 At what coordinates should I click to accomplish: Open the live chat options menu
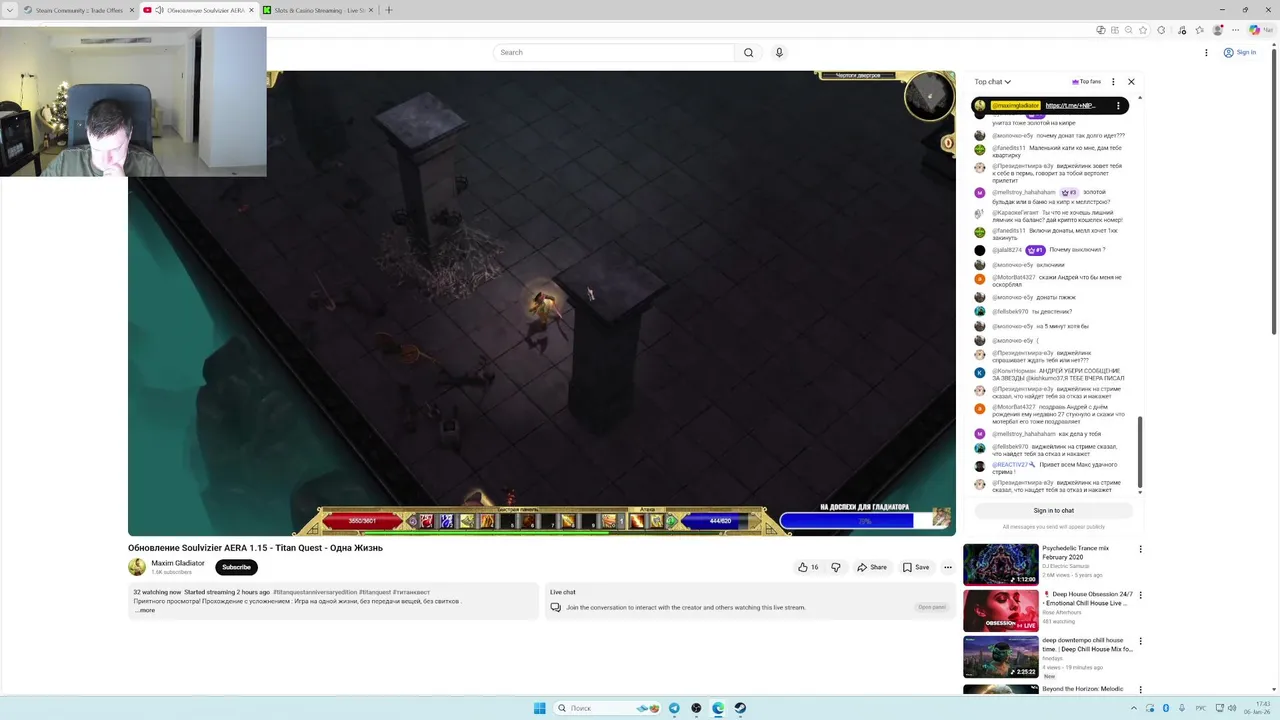point(1113,82)
